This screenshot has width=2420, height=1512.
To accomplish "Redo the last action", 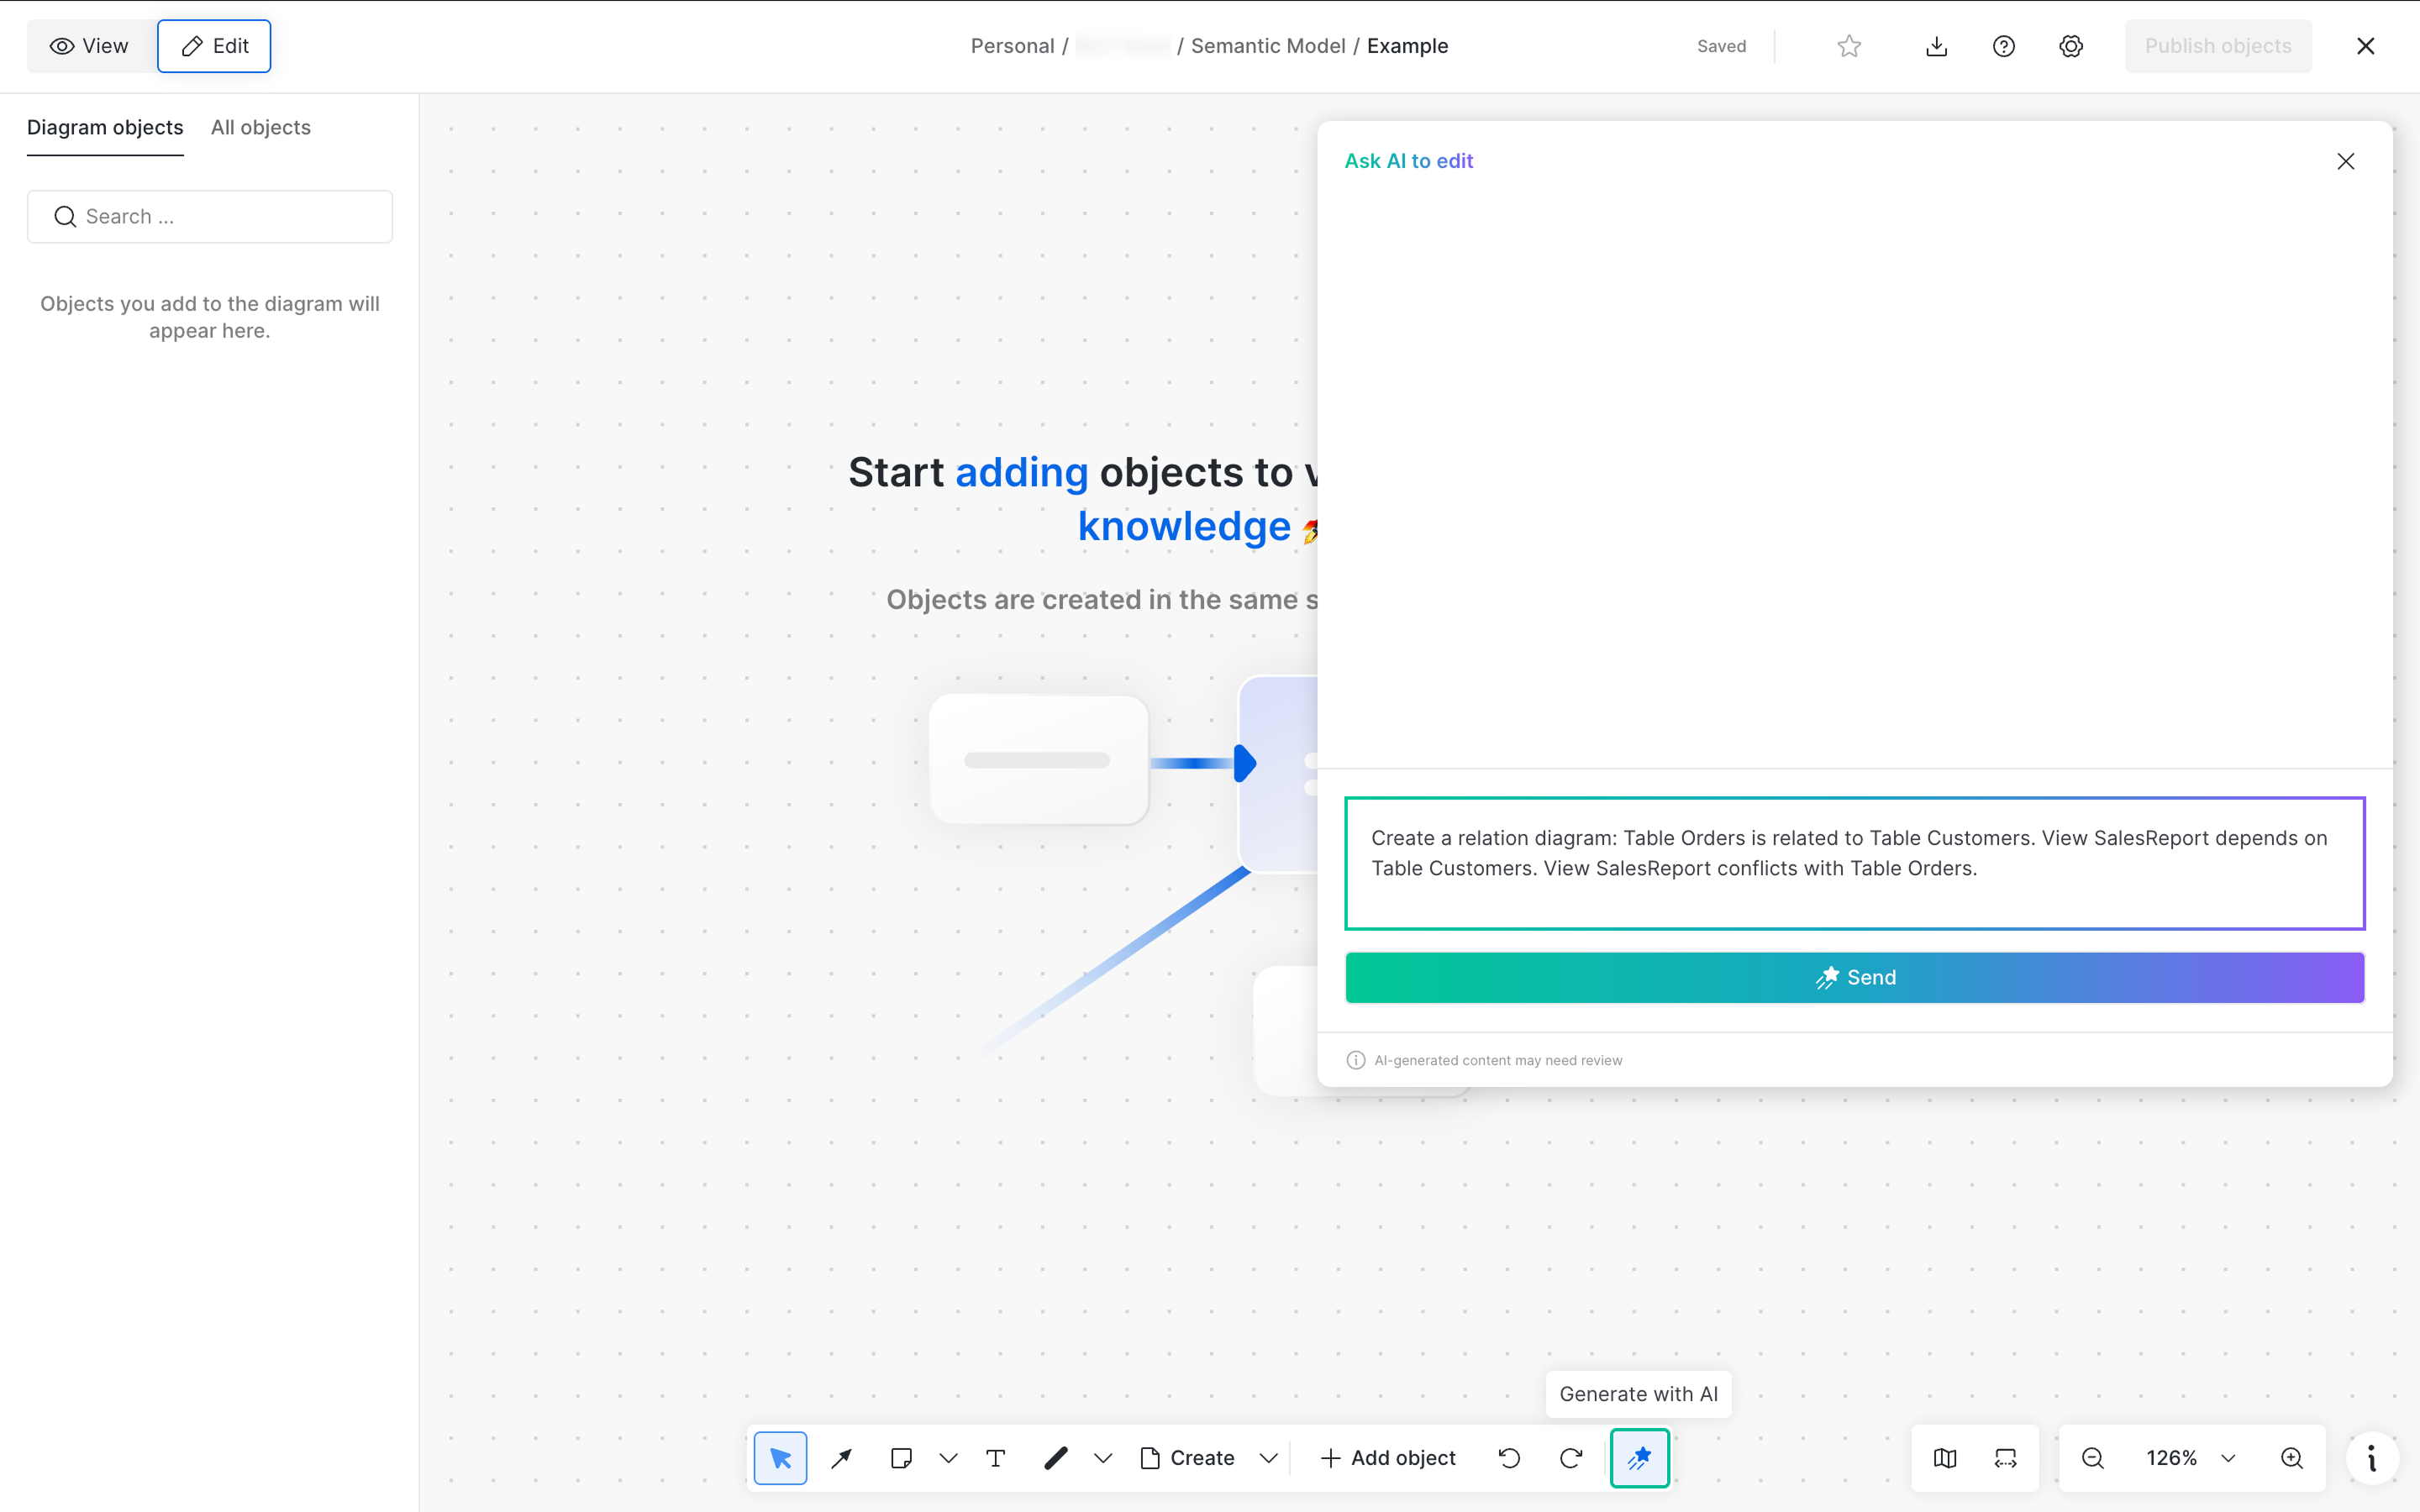I will pyautogui.click(x=1571, y=1458).
